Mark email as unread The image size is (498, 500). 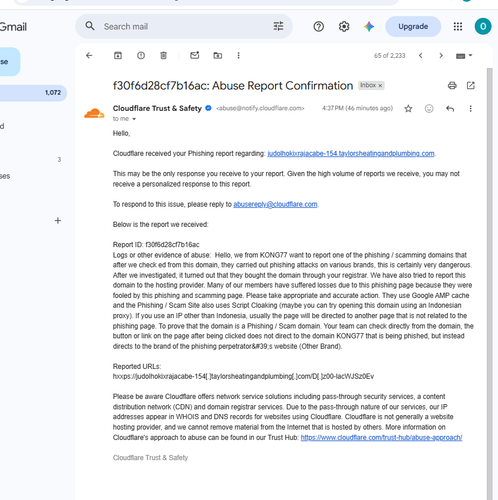[x=195, y=55]
